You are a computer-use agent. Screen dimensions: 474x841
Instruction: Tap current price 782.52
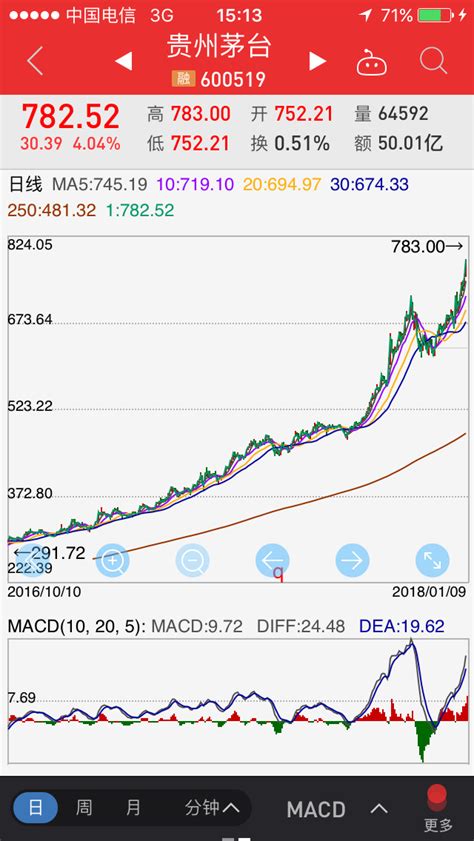pos(70,116)
